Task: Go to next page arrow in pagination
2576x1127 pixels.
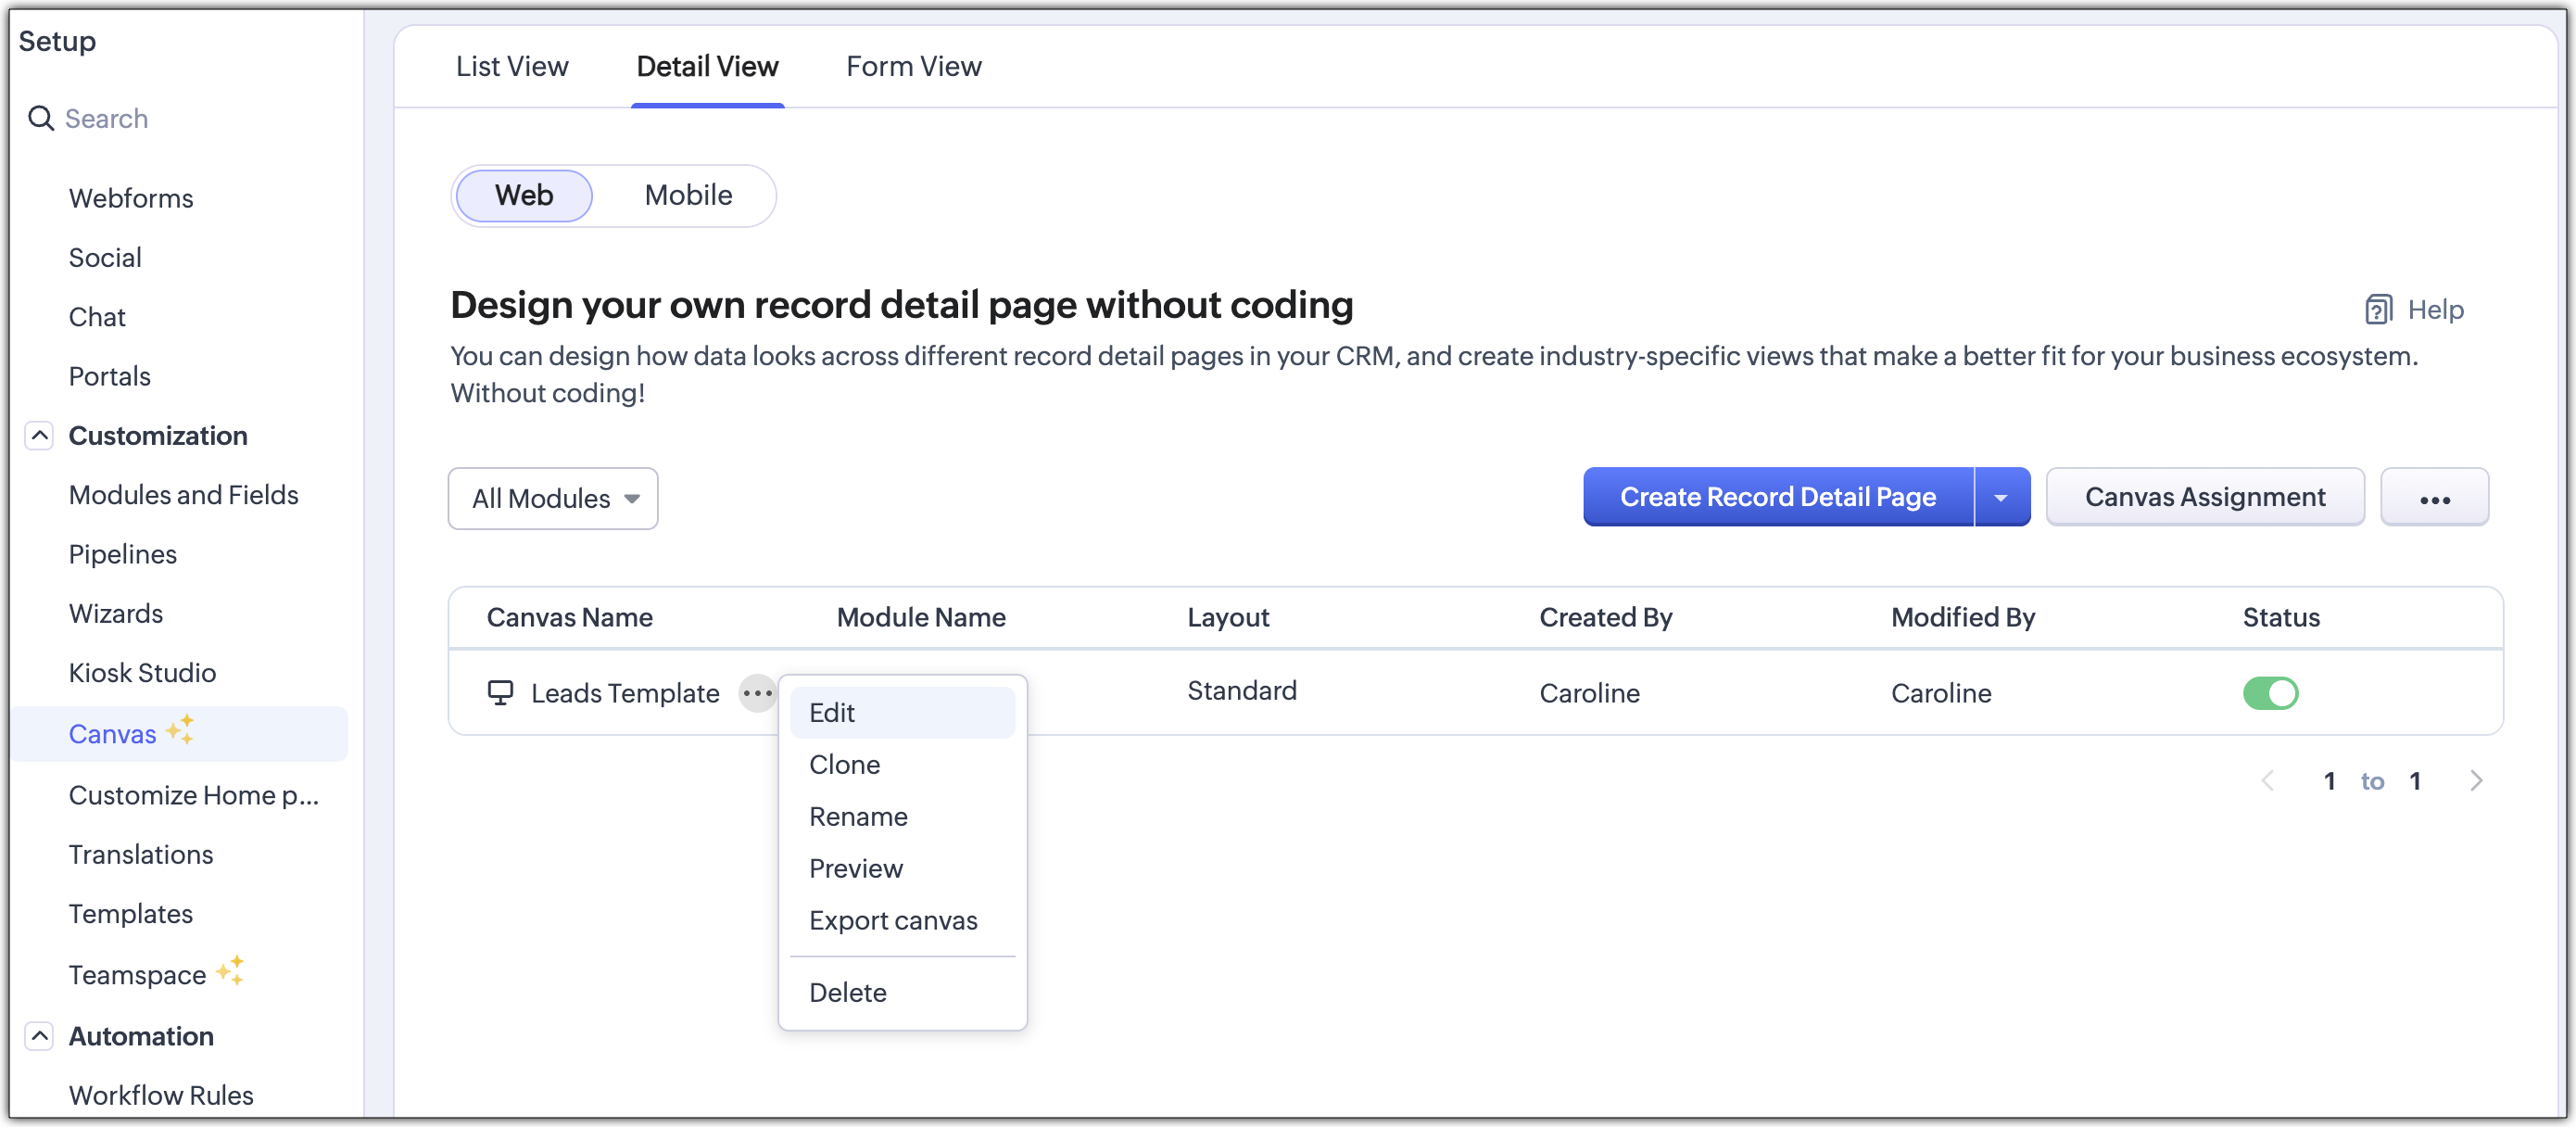Action: (2475, 781)
